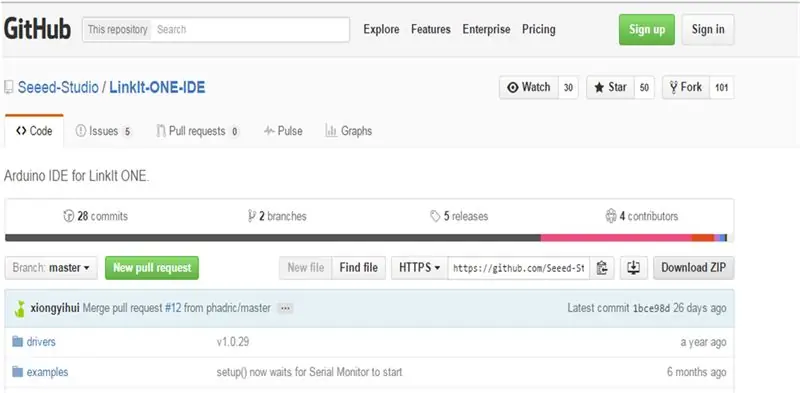
Task: Click the xiongyihui author link
Action: coord(55,308)
